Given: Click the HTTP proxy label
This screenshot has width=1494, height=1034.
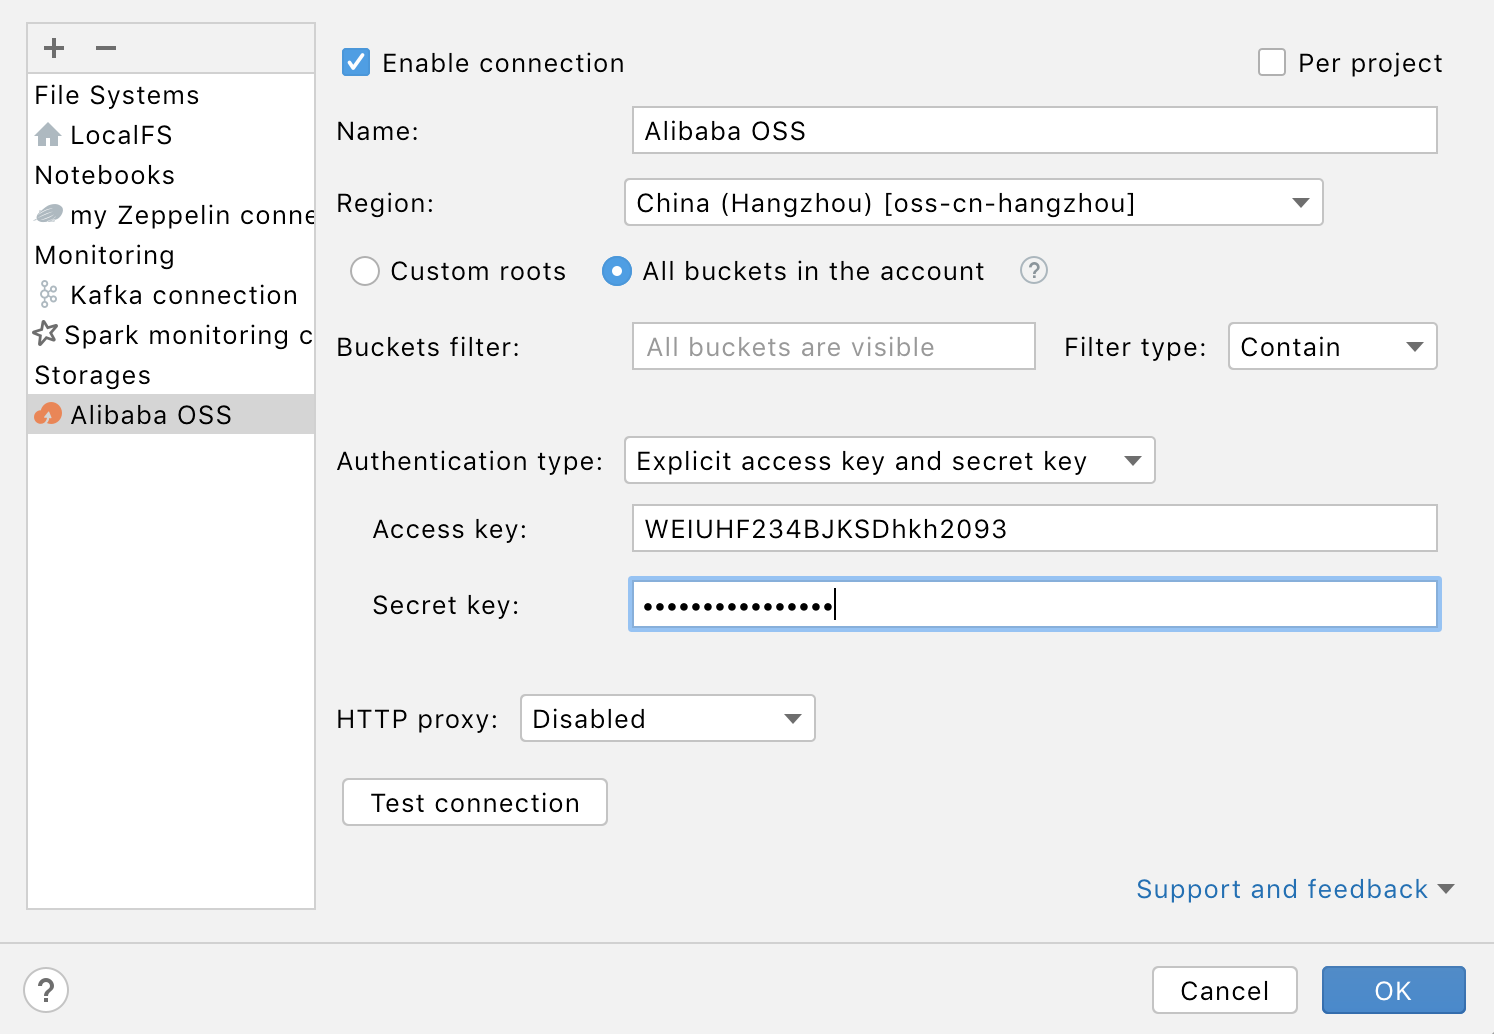Looking at the screenshot, I should tap(417, 719).
